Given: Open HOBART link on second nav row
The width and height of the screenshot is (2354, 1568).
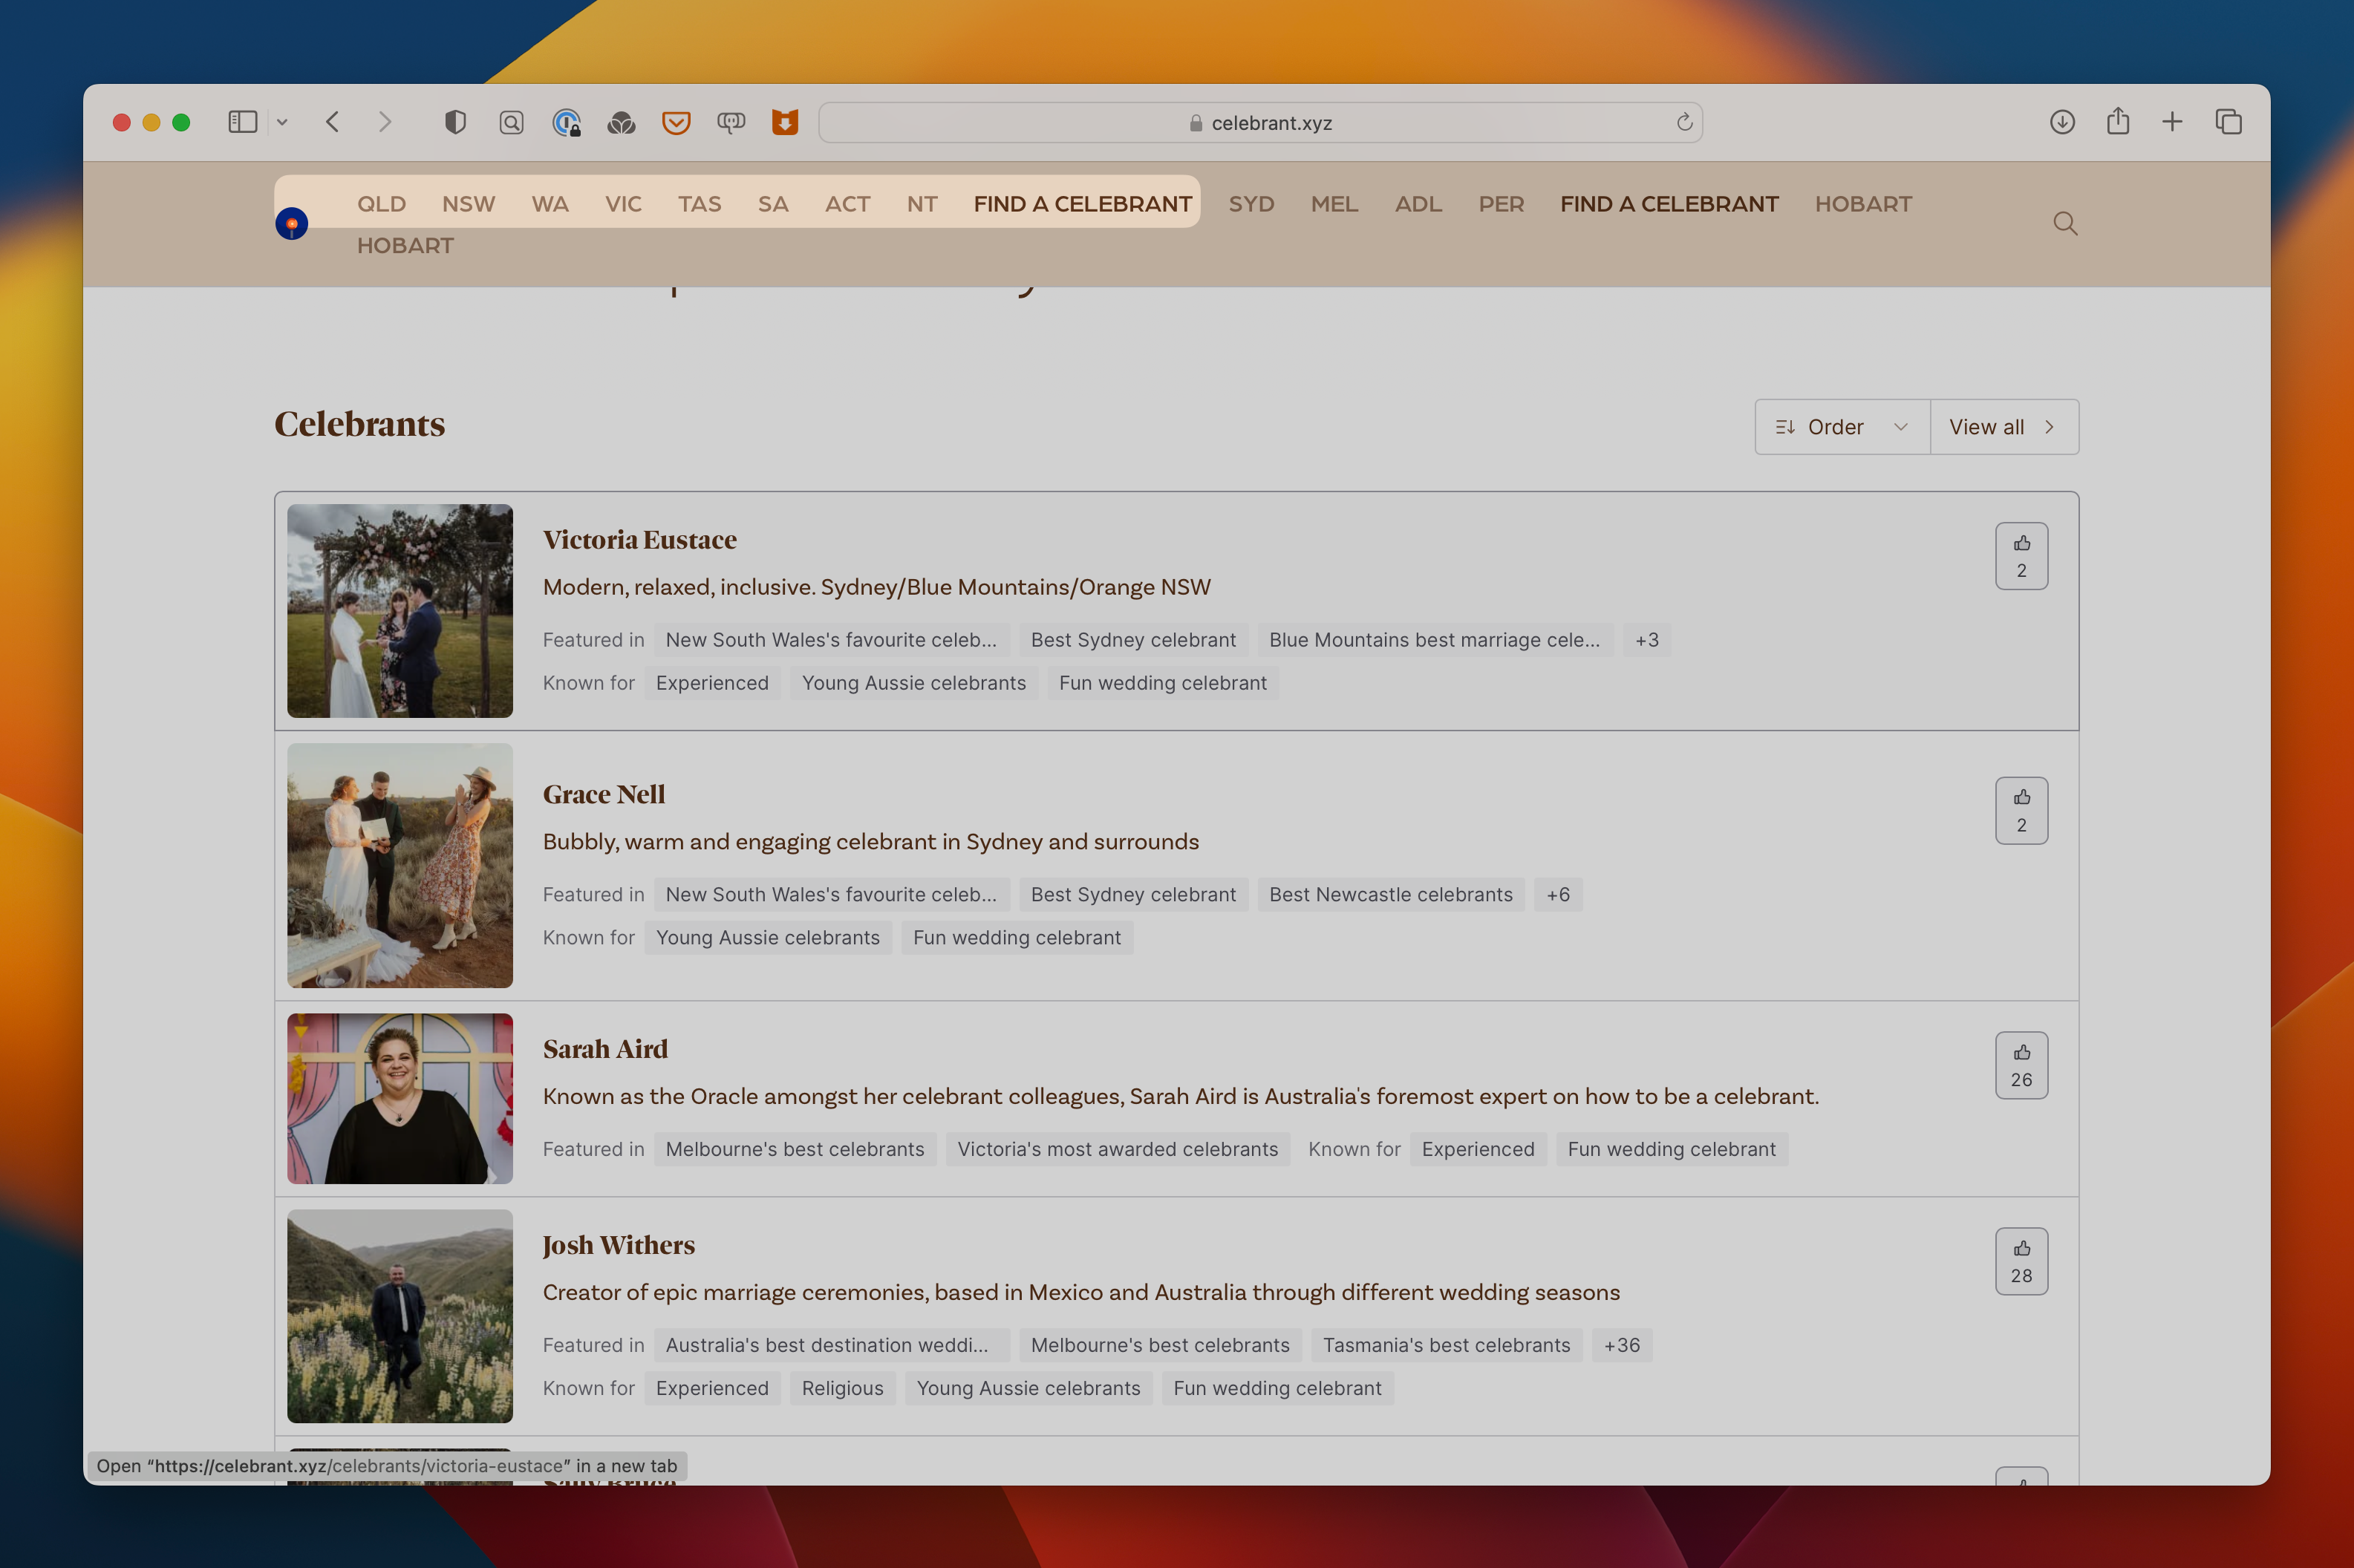Looking at the screenshot, I should click(x=405, y=246).
